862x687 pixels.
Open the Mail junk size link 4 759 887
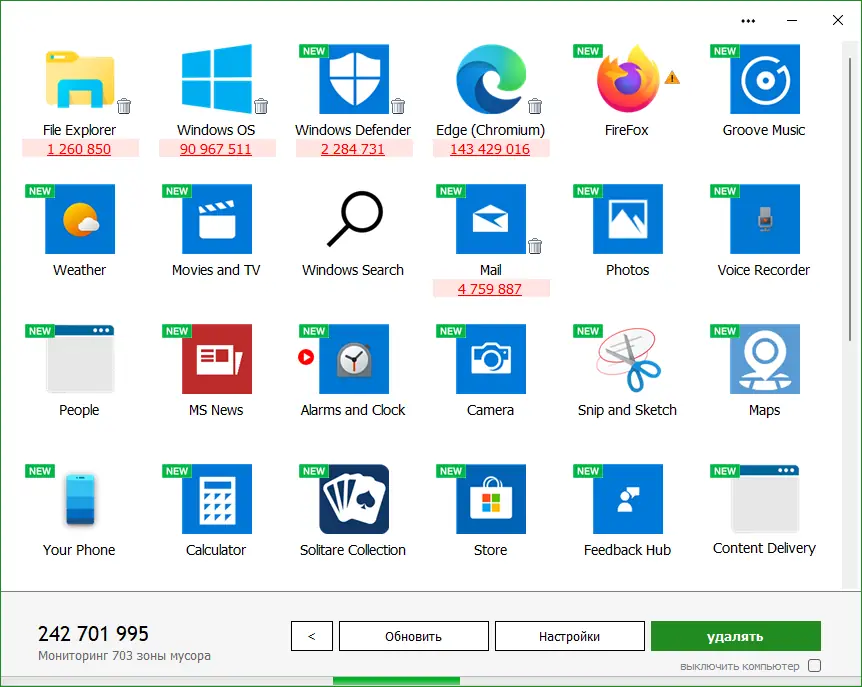point(490,289)
